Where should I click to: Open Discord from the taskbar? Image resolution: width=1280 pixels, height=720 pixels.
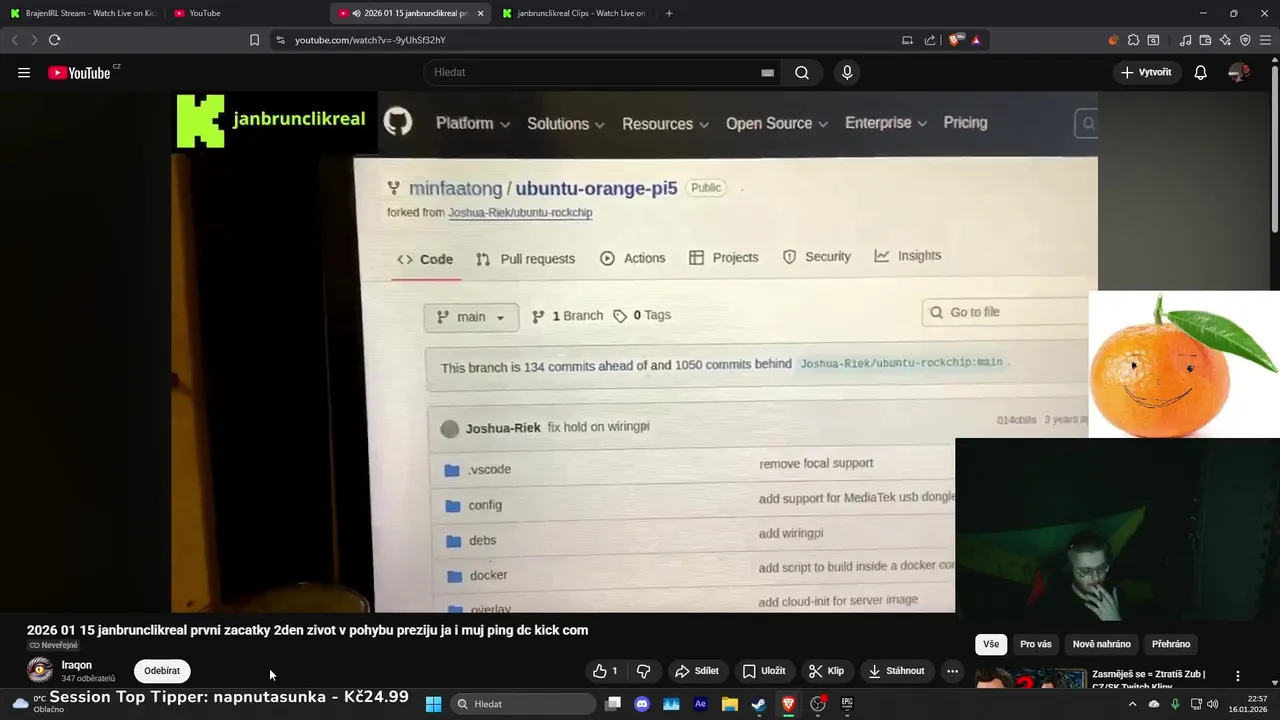(x=642, y=704)
